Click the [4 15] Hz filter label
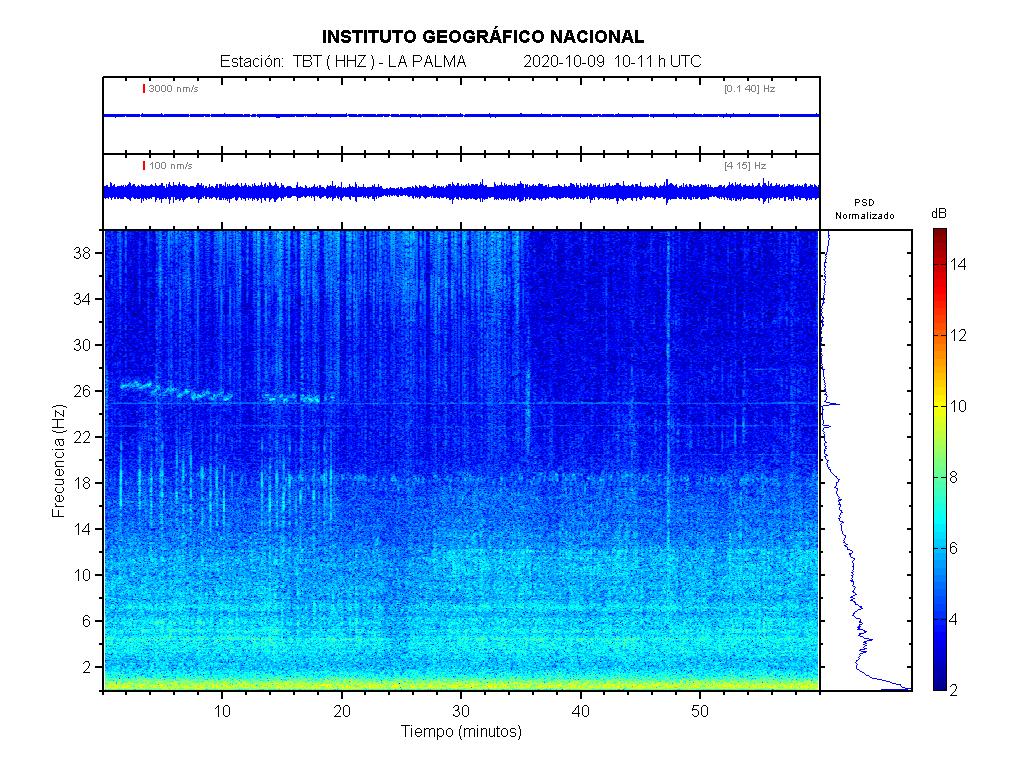This screenshot has height=768, width=1025. point(745,165)
